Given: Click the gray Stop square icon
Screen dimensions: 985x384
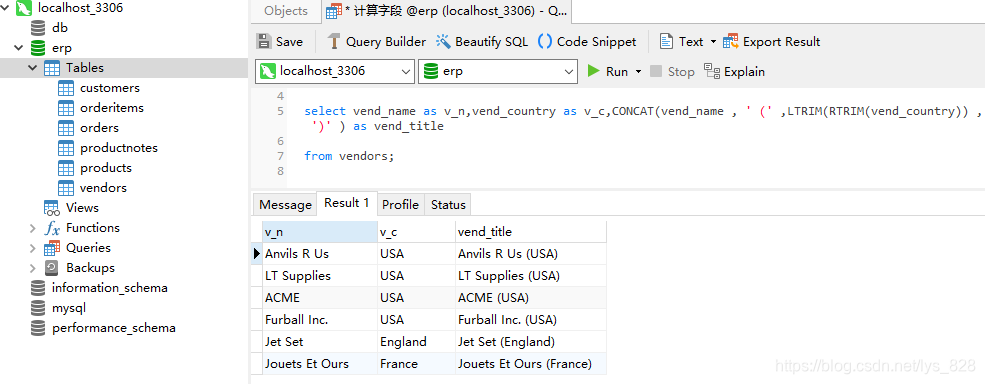Looking at the screenshot, I should [x=656, y=71].
